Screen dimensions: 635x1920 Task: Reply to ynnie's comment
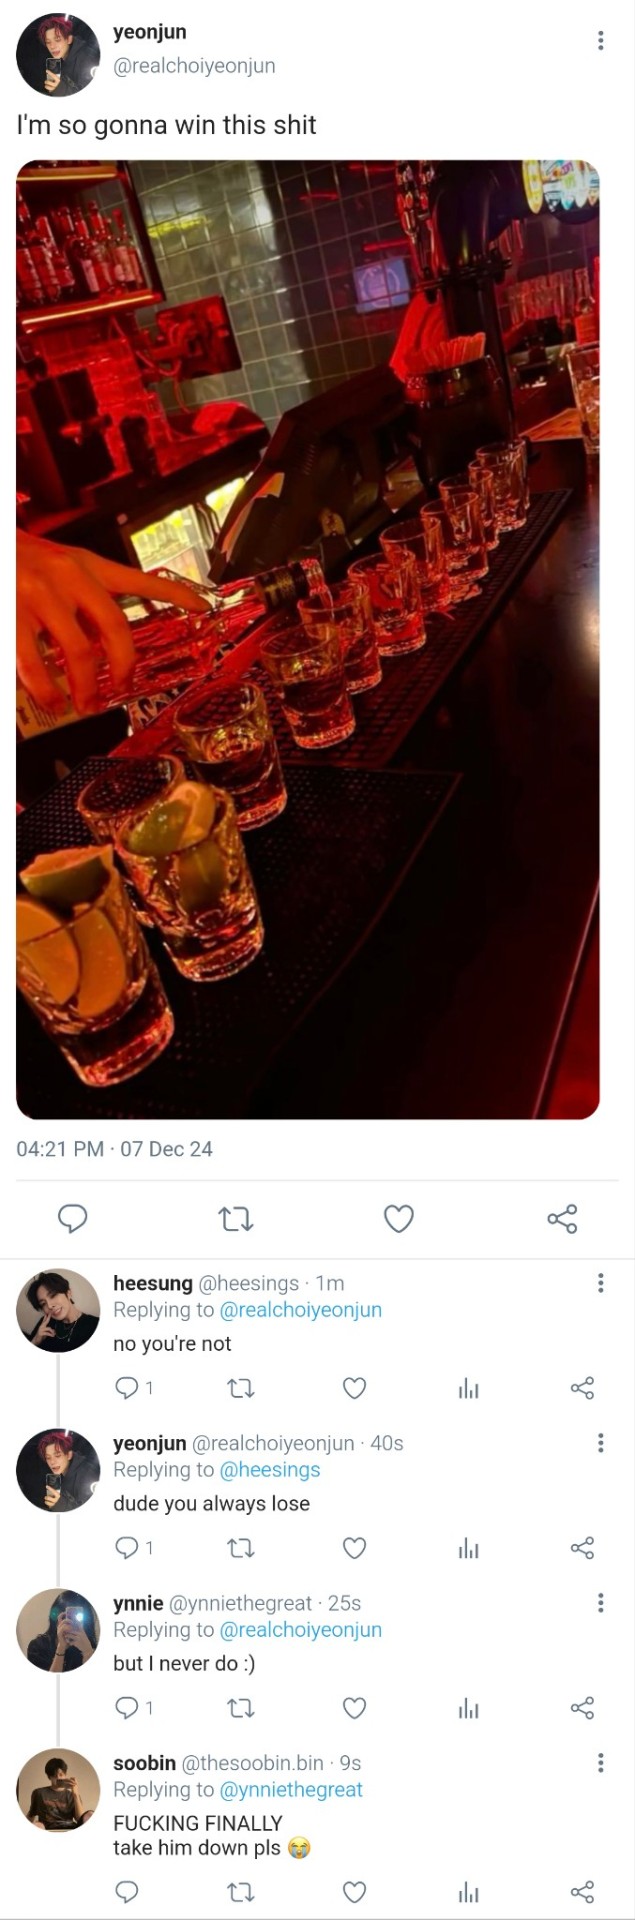coord(127,1708)
